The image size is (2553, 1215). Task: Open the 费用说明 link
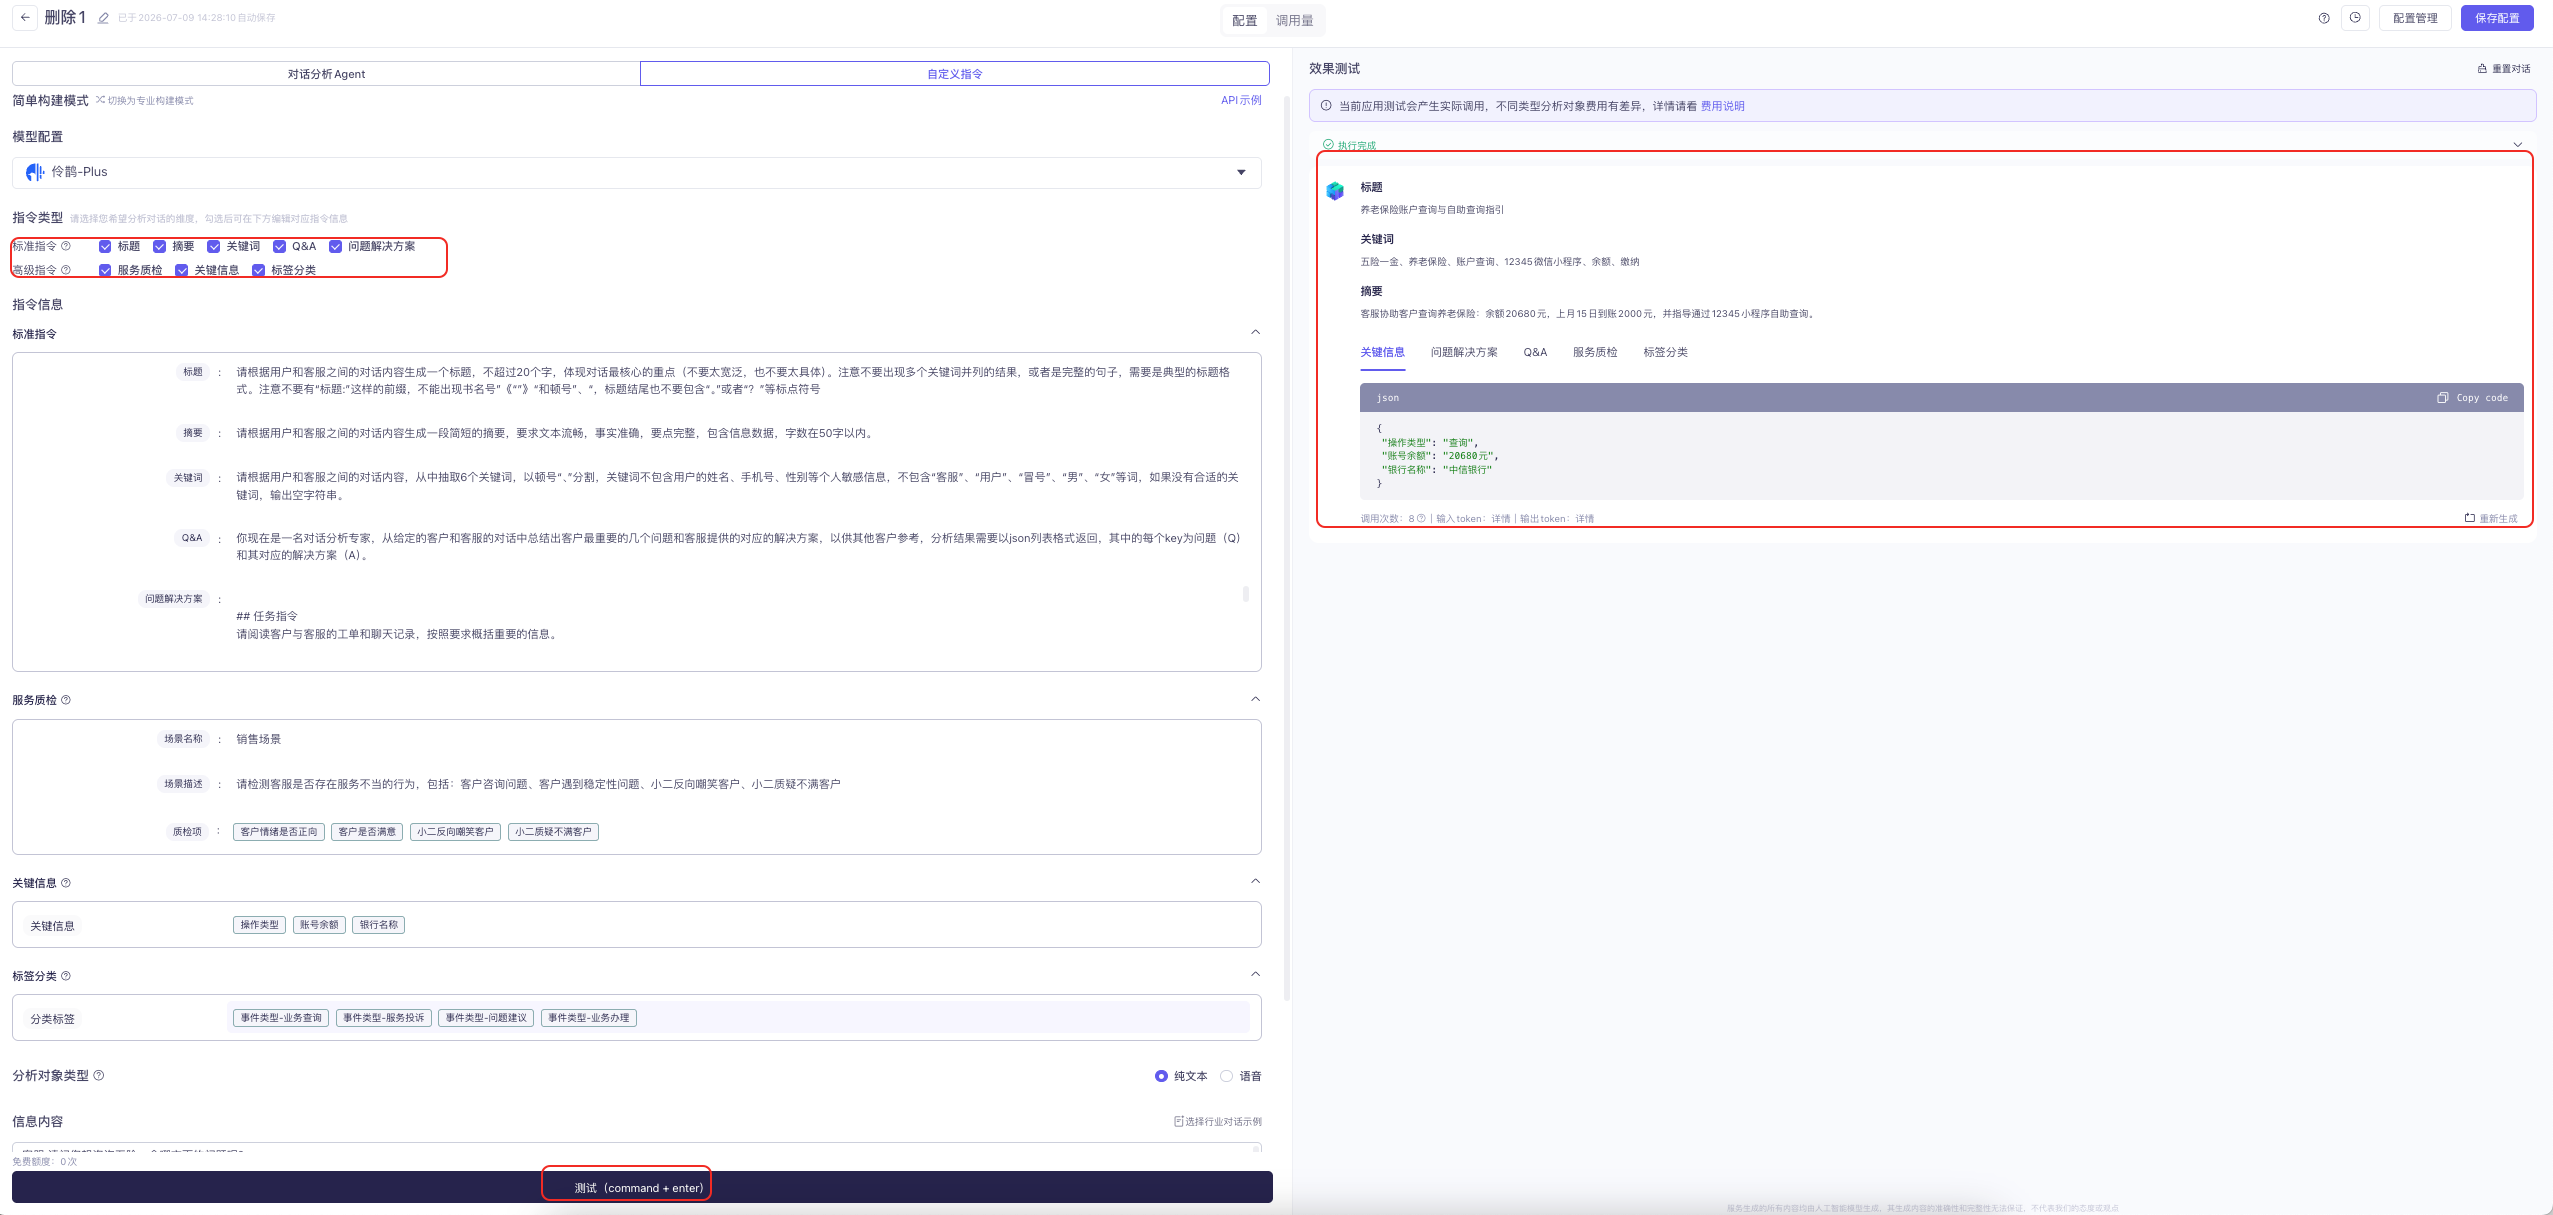(1722, 106)
